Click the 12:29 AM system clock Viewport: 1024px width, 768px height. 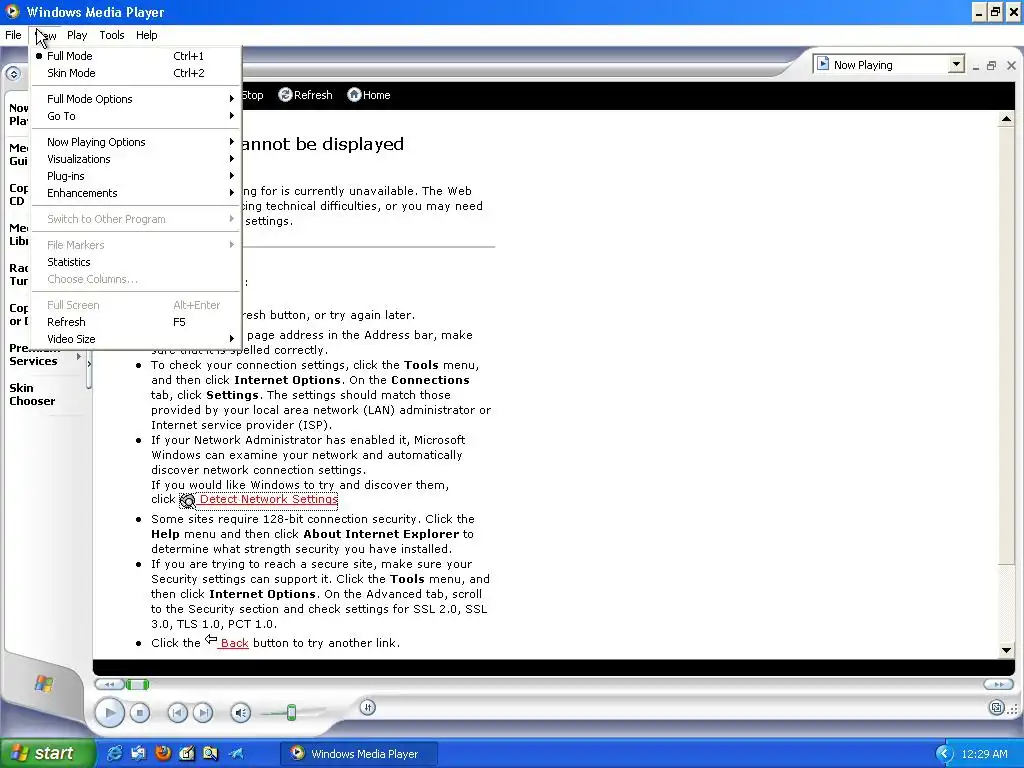click(984, 754)
